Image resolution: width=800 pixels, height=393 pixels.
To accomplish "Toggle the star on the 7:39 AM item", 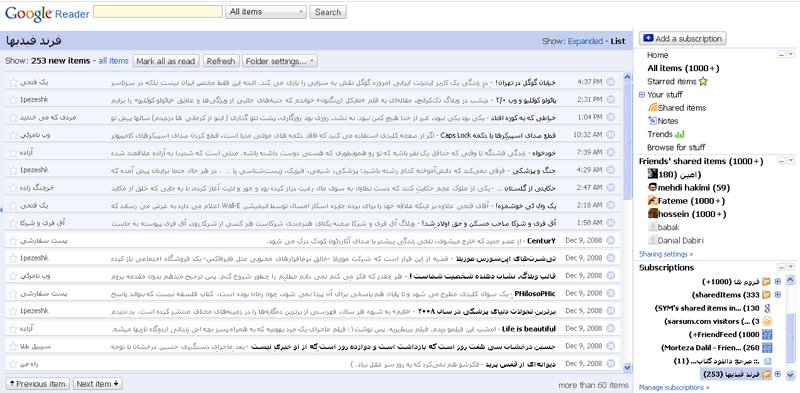I will pyautogui.click(x=13, y=153).
